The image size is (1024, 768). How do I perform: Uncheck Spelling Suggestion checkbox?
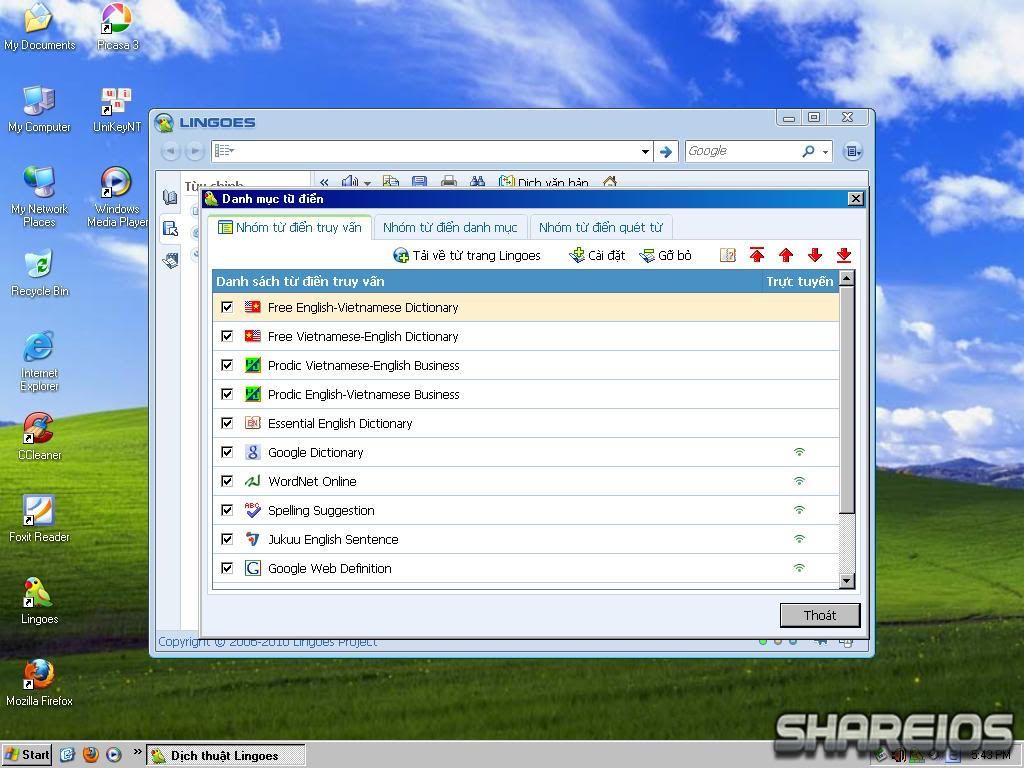pyautogui.click(x=227, y=510)
